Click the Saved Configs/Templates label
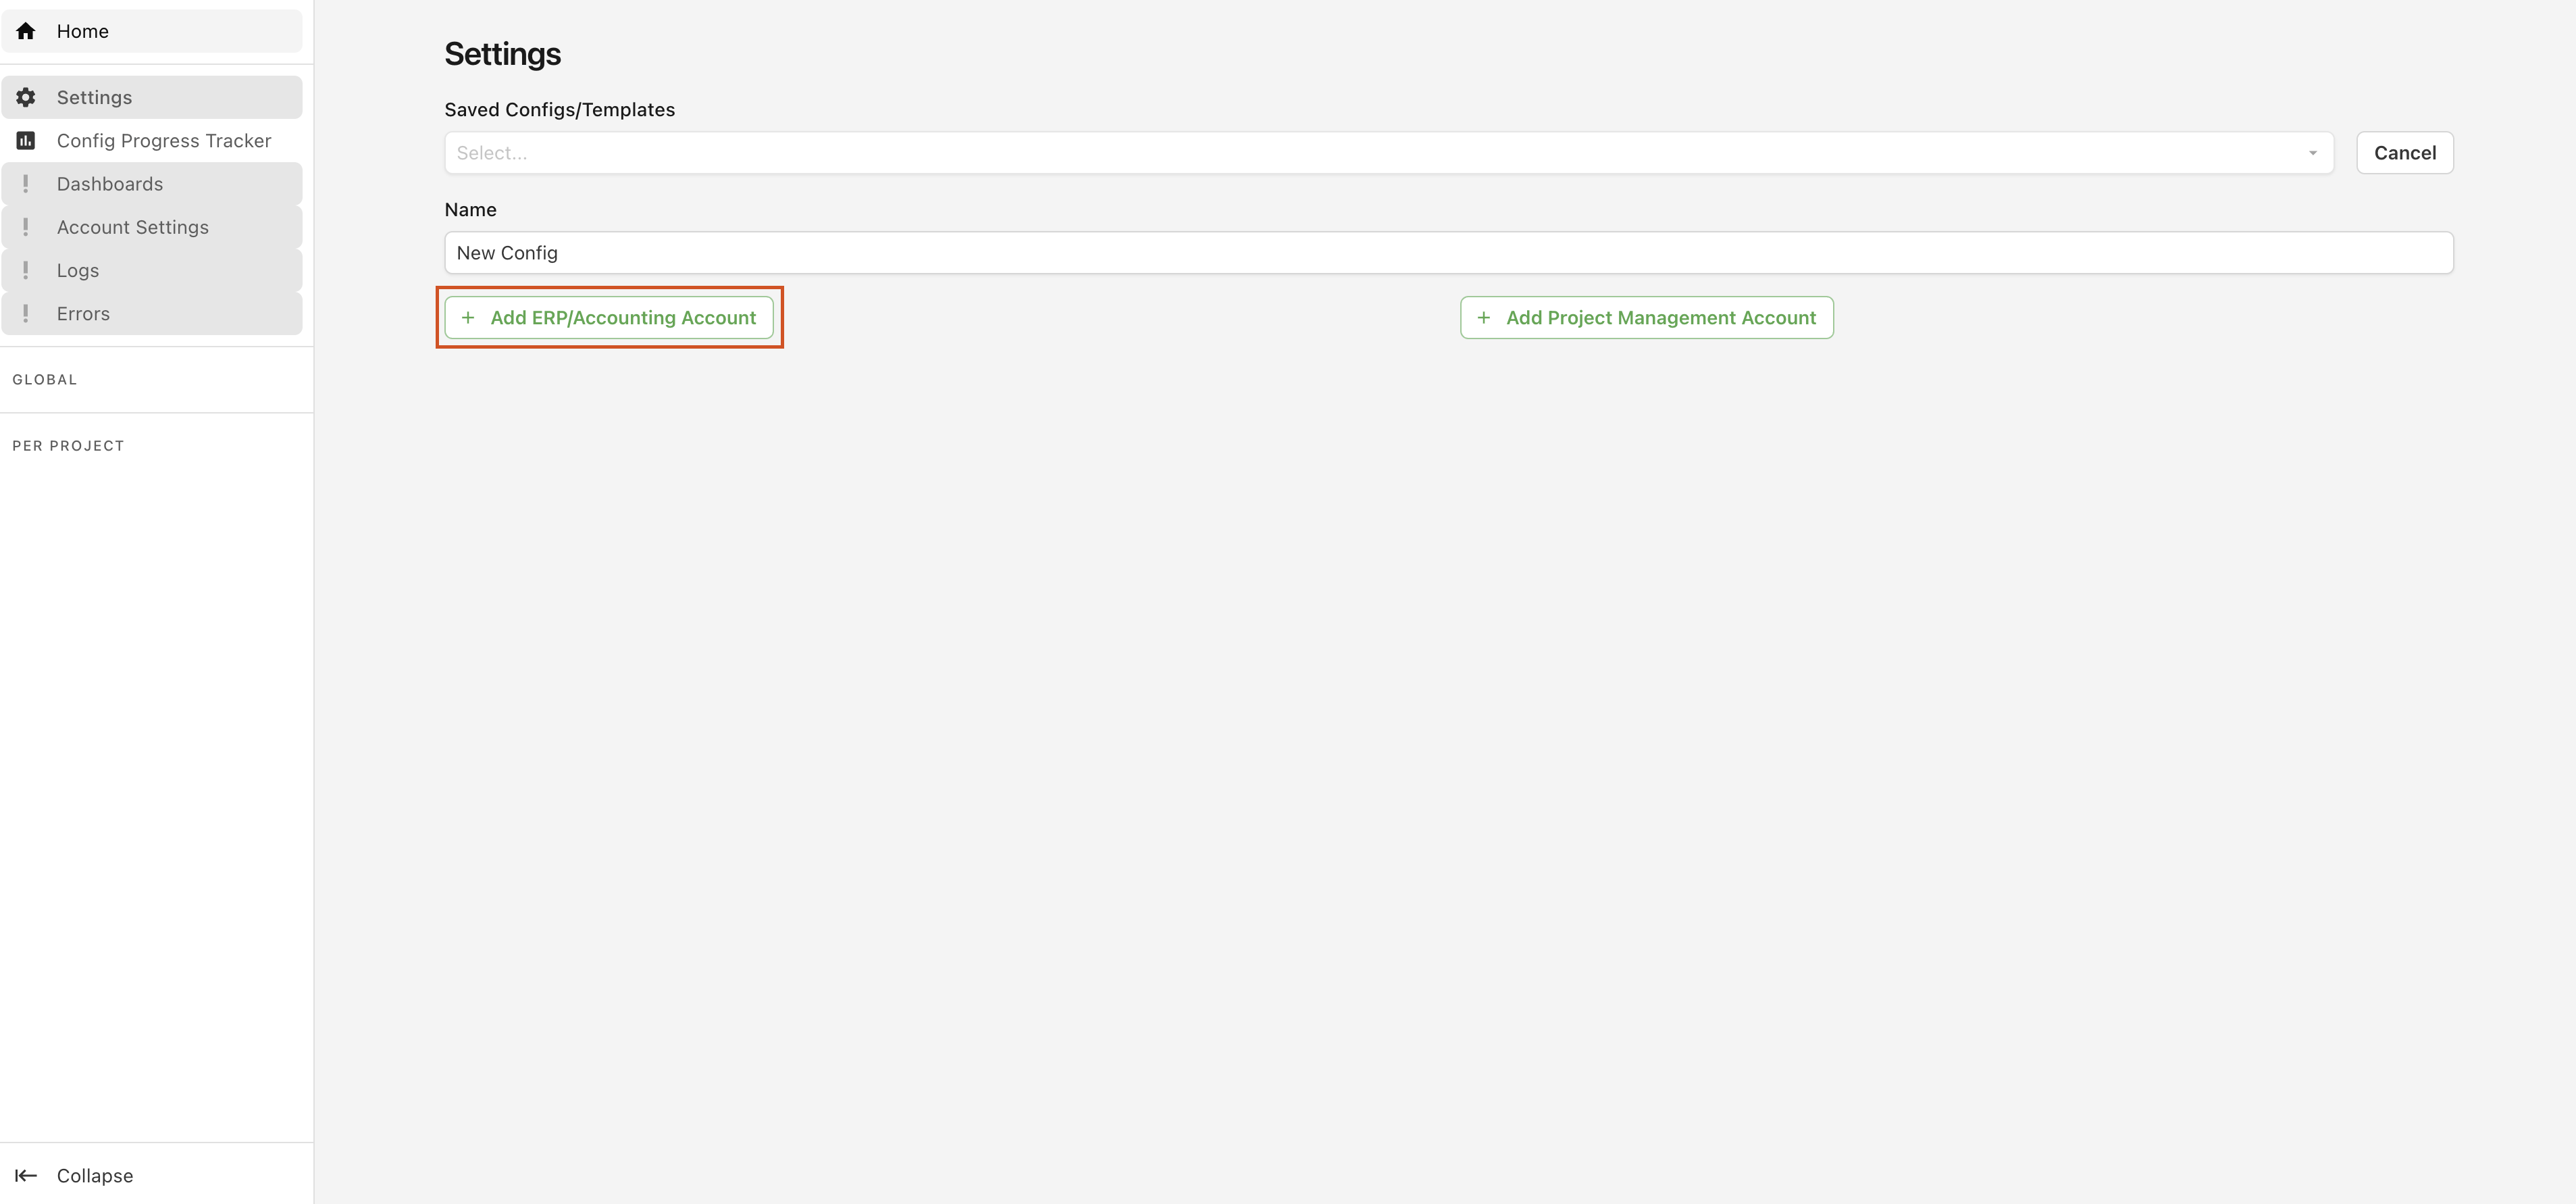The height and width of the screenshot is (1204, 2576). point(560,110)
